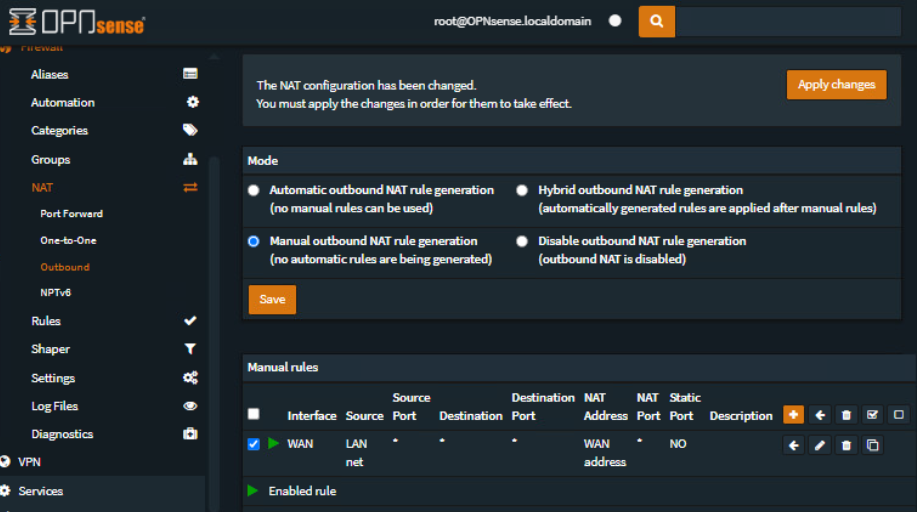
Task: Click the 'WAN address' NAT cell
Action: click(x=605, y=453)
